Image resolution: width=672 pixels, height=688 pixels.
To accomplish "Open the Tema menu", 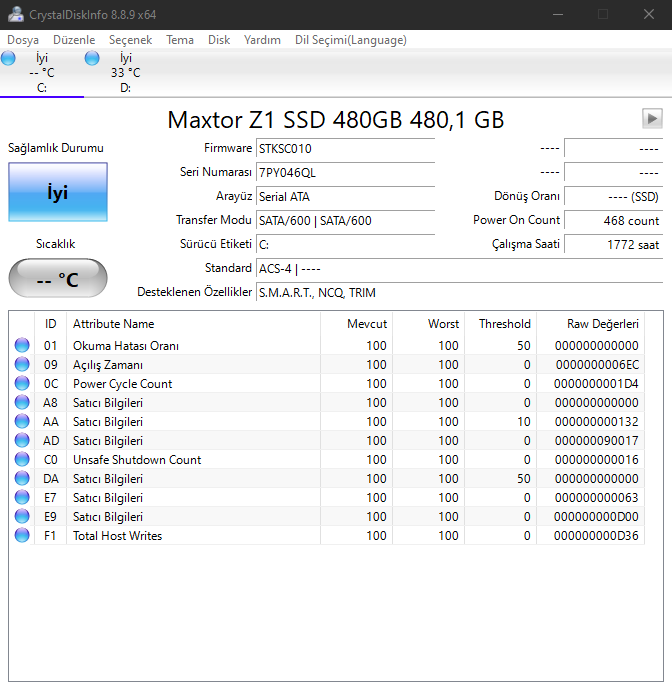I will pyautogui.click(x=180, y=40).
